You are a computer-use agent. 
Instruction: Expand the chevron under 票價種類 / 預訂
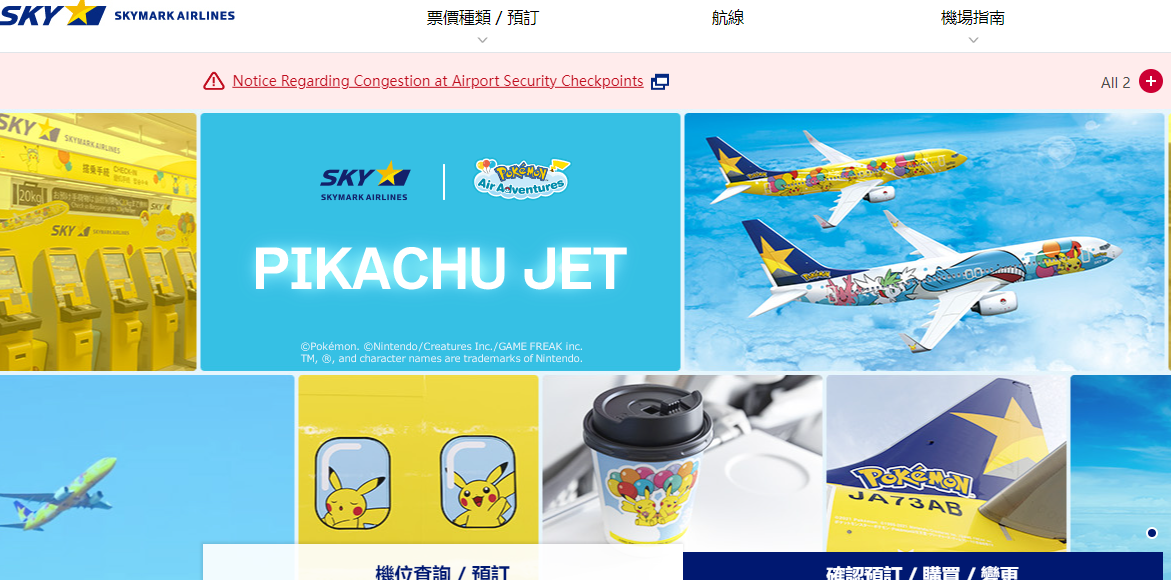coord(482,40)
